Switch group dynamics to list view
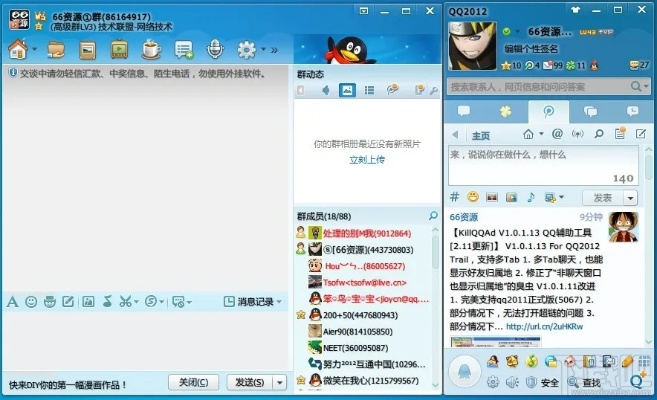 pos(370,90)
